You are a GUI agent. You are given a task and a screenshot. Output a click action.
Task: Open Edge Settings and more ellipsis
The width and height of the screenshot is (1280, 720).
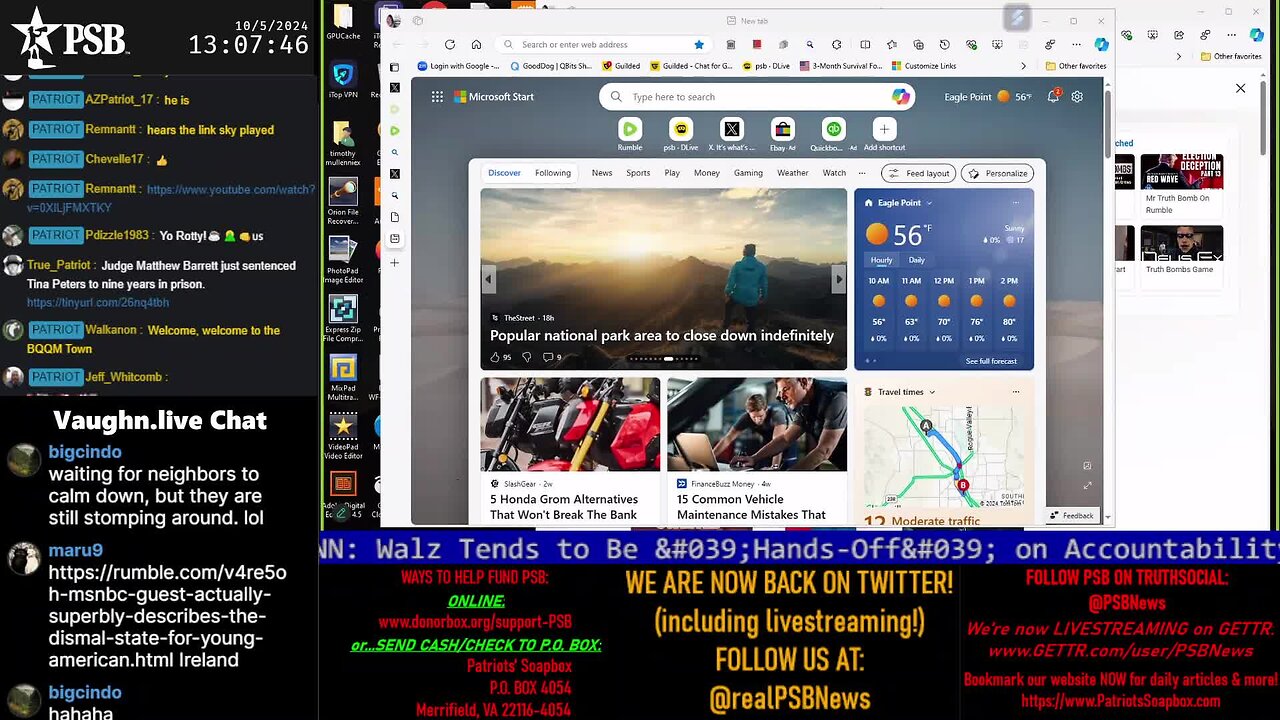[1076, 45]
